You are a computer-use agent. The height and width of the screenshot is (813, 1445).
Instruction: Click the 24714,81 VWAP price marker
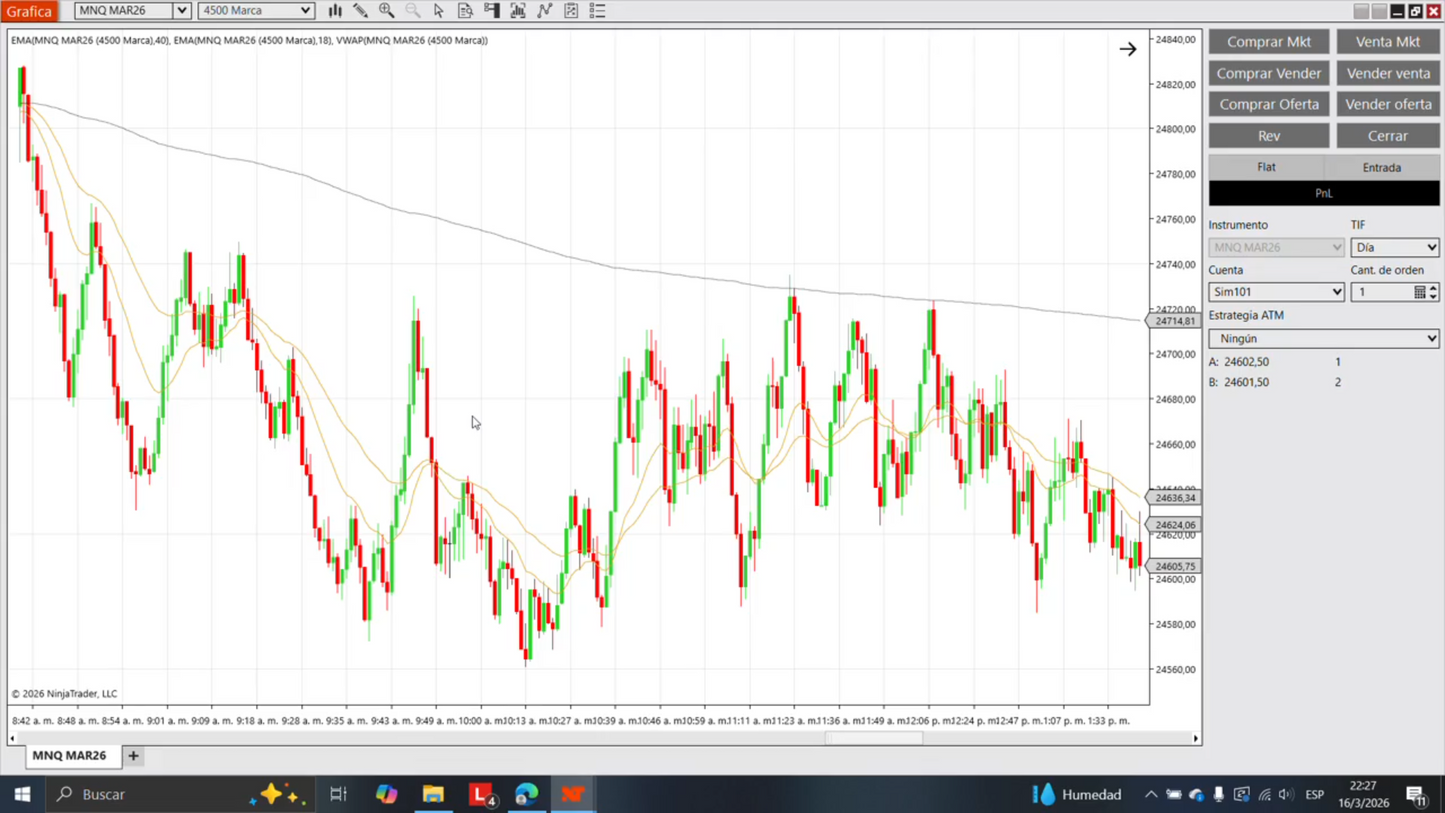[1174, 321]
